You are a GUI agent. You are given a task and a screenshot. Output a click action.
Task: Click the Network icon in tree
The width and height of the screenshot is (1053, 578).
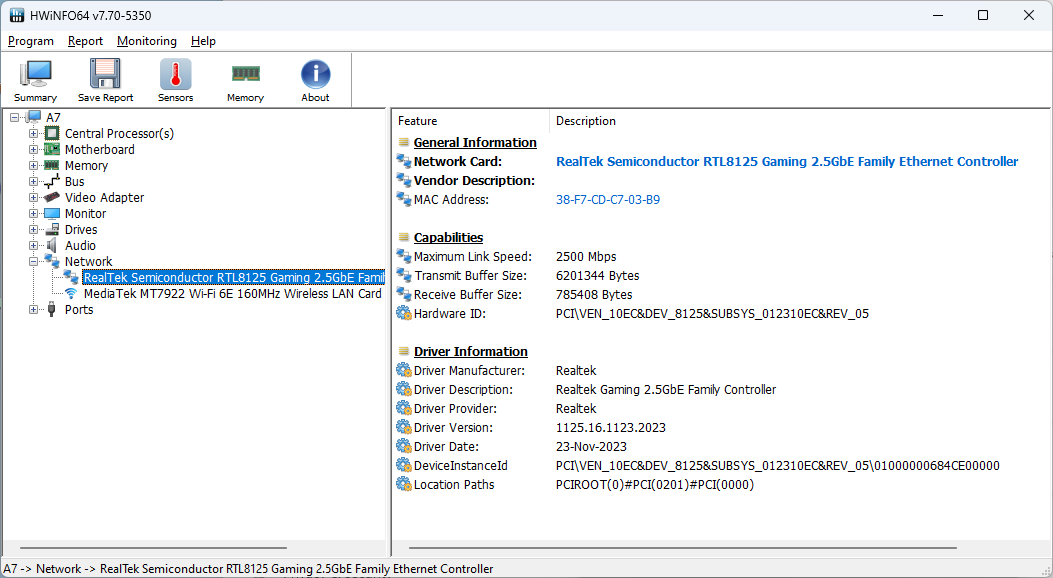(52, 261)
